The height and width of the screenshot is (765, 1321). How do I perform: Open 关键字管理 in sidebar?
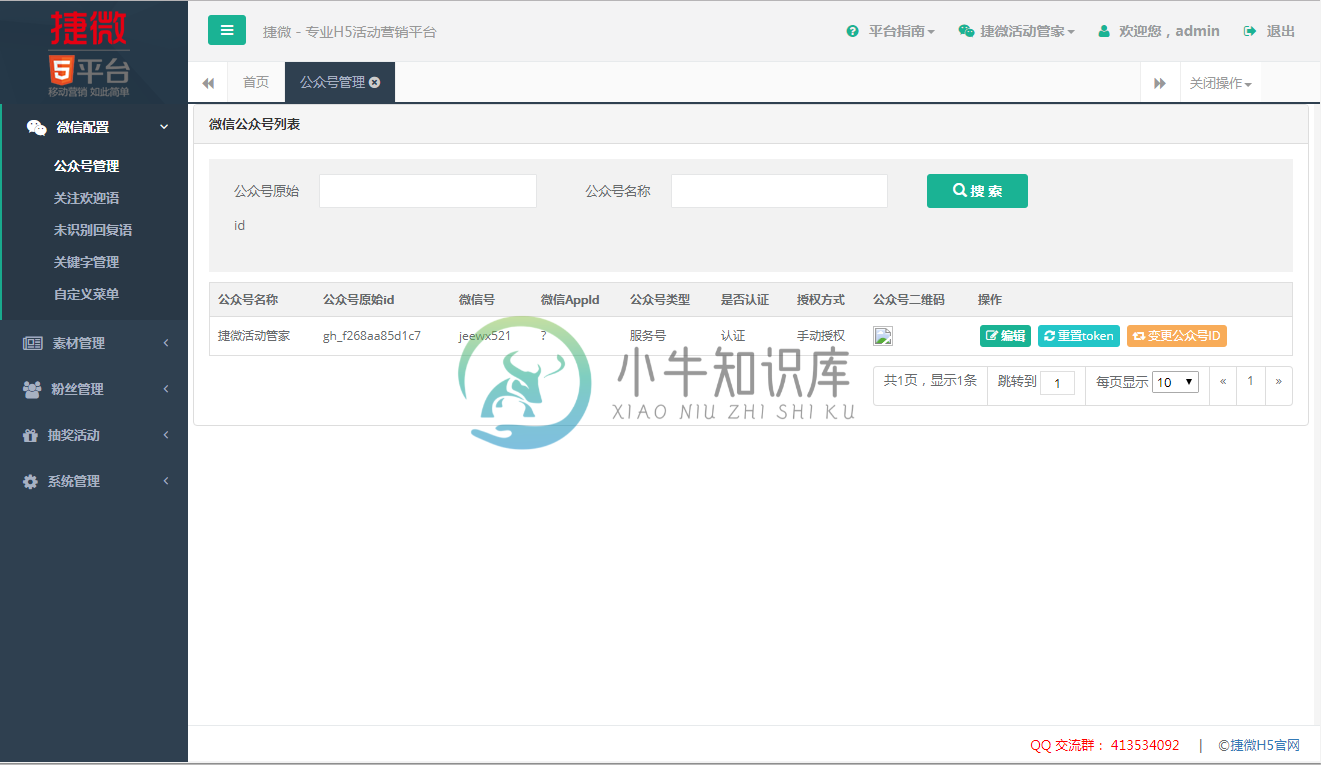click(87, 262)
